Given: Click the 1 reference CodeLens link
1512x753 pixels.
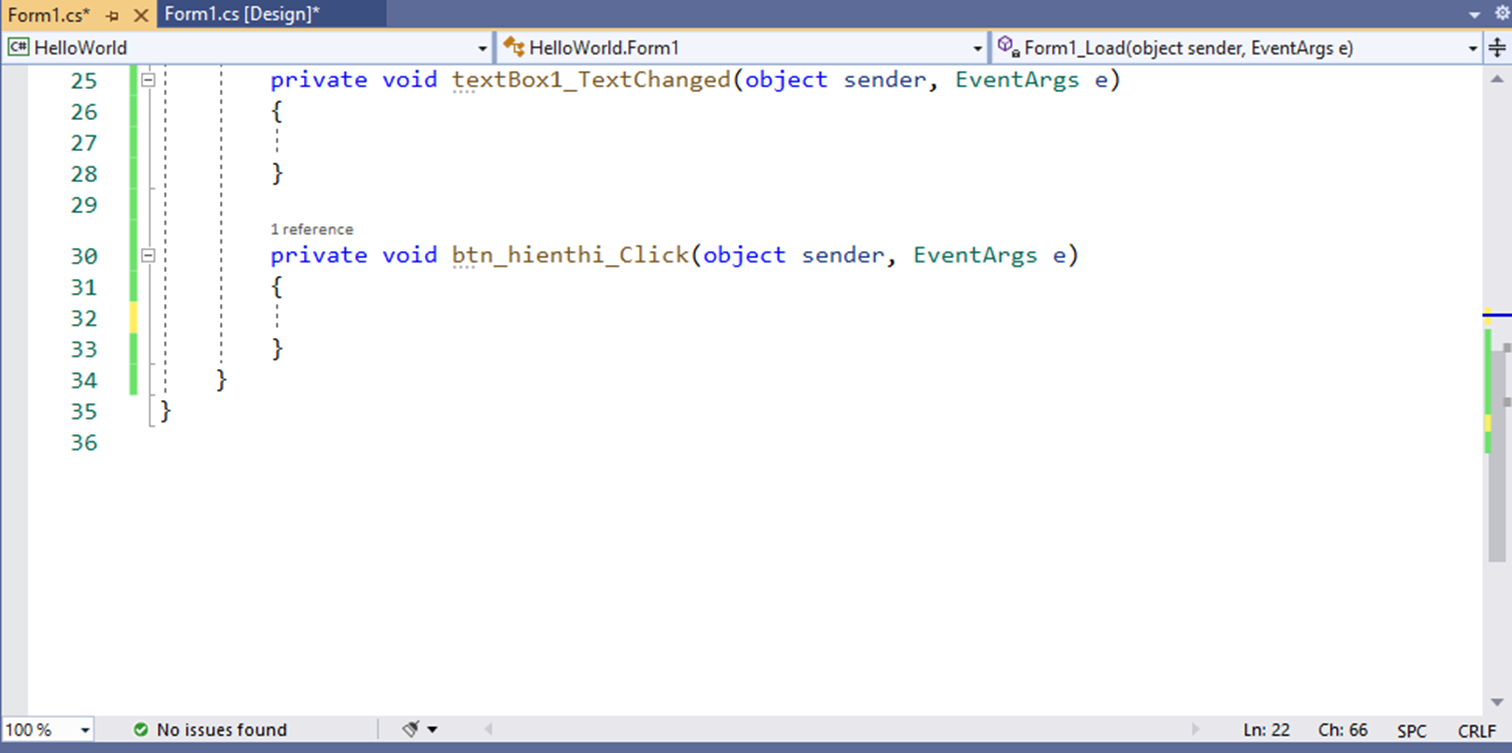Looking at the screenshot, I should point(311,229).
